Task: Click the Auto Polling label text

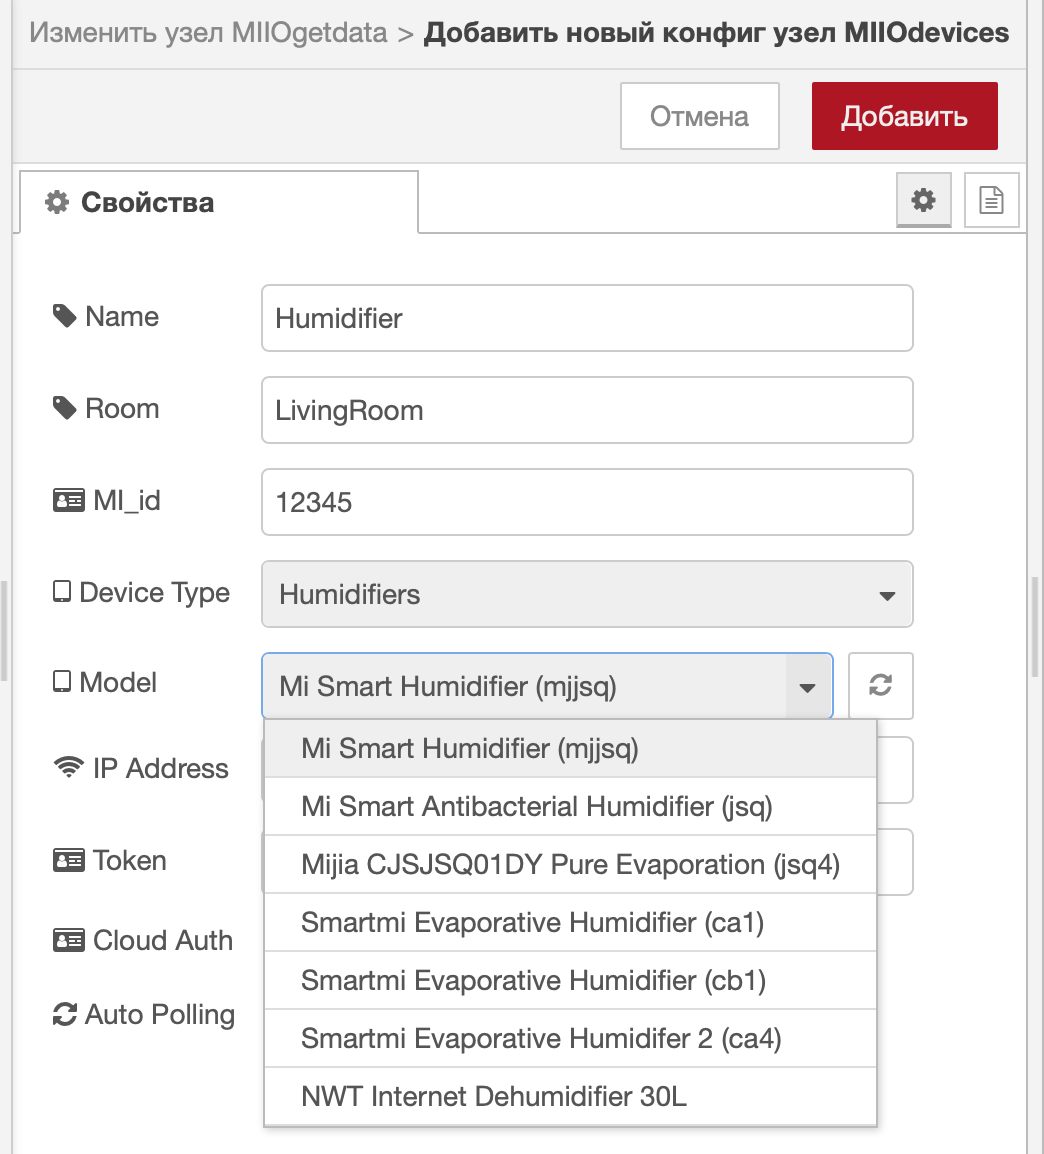Action: pyautogui.click(x=160, y=1014)
